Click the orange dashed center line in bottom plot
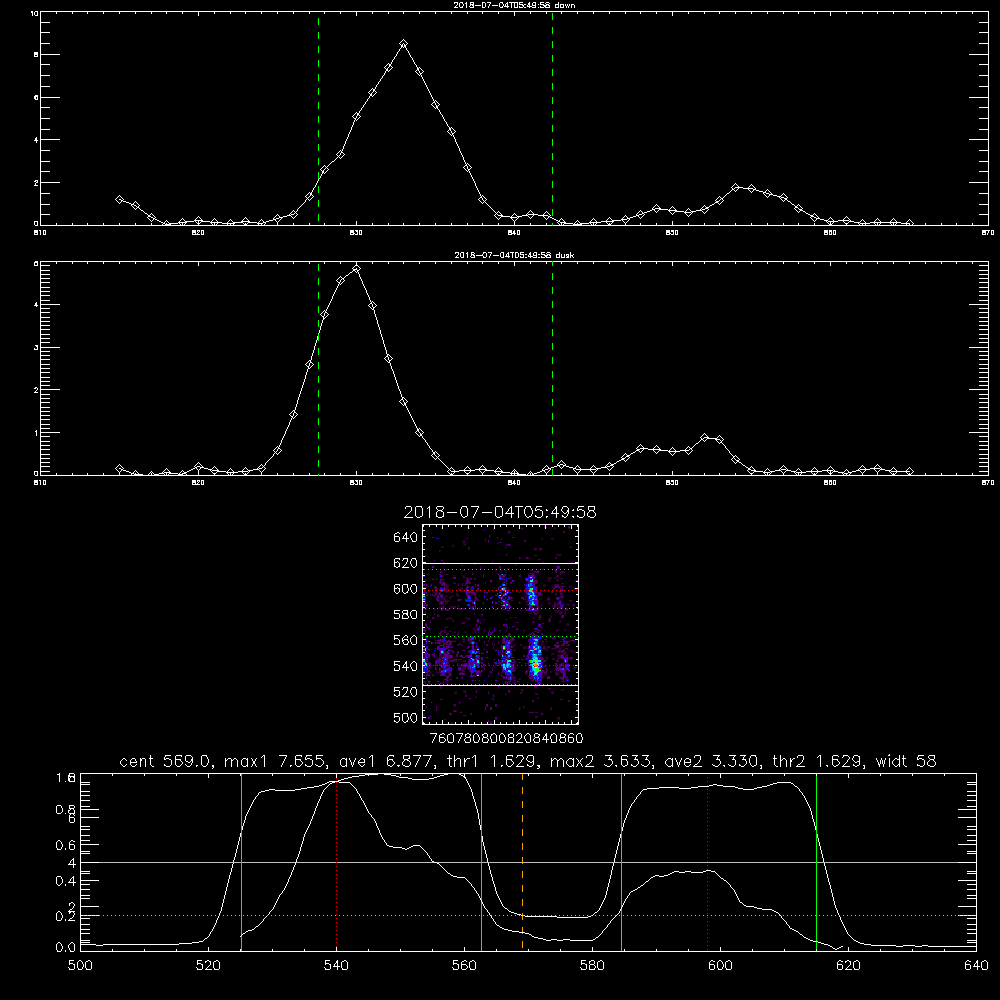 coord(522,861)
